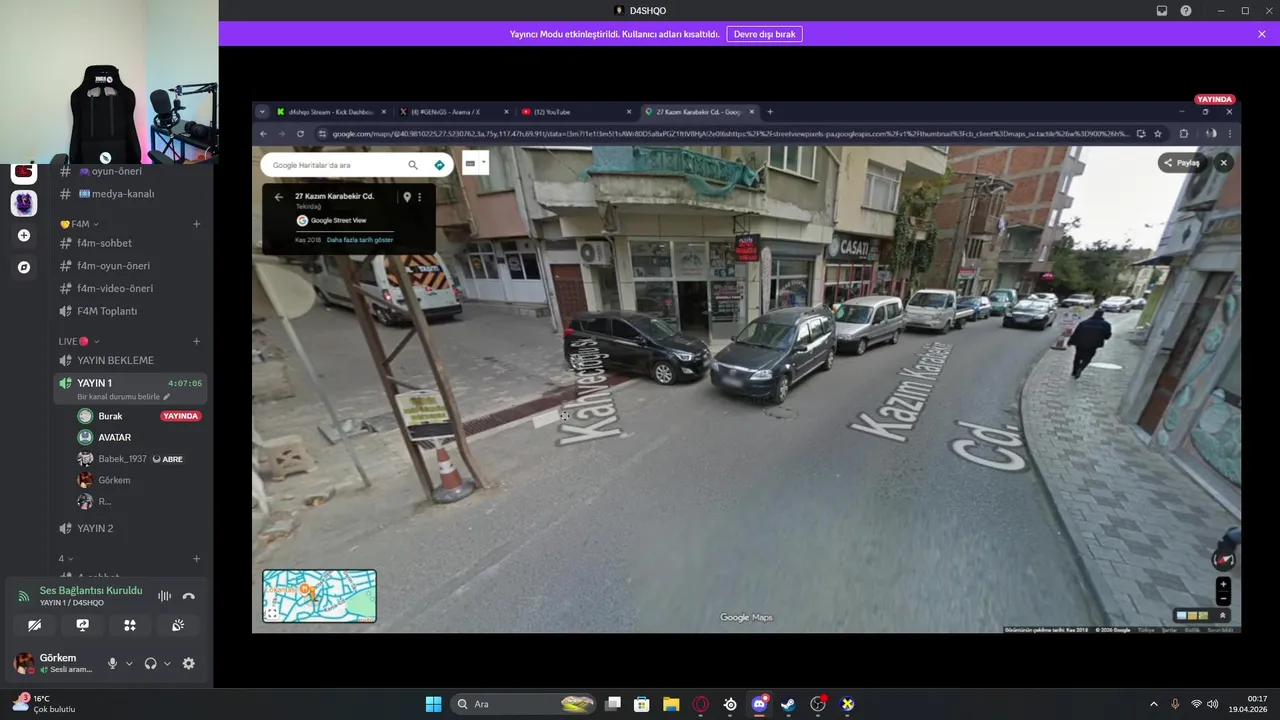Viewport: 1280px width, 720px height.
Task: Click the Street View minimap thumbnail
Action: pos(319,596)
